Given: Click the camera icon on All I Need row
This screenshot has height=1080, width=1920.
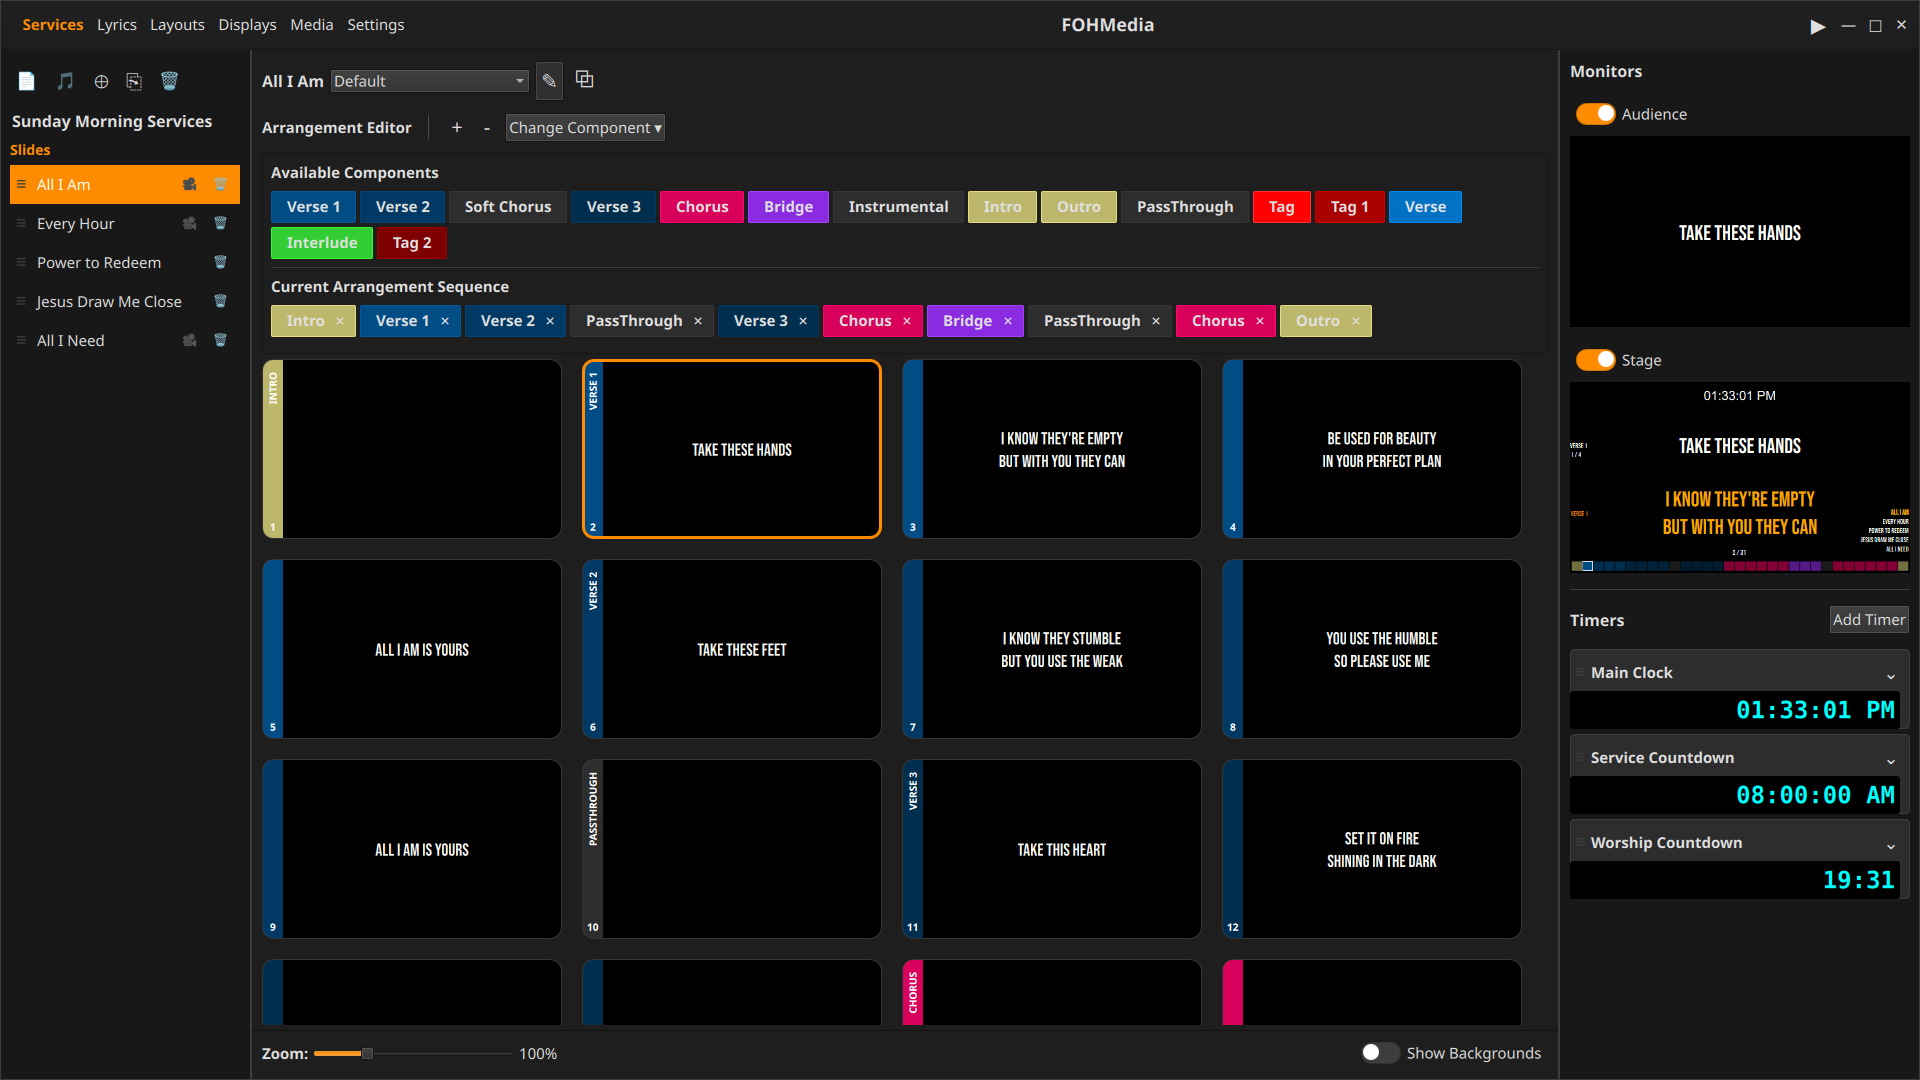Looking at the screenshot, I should 189,340.
